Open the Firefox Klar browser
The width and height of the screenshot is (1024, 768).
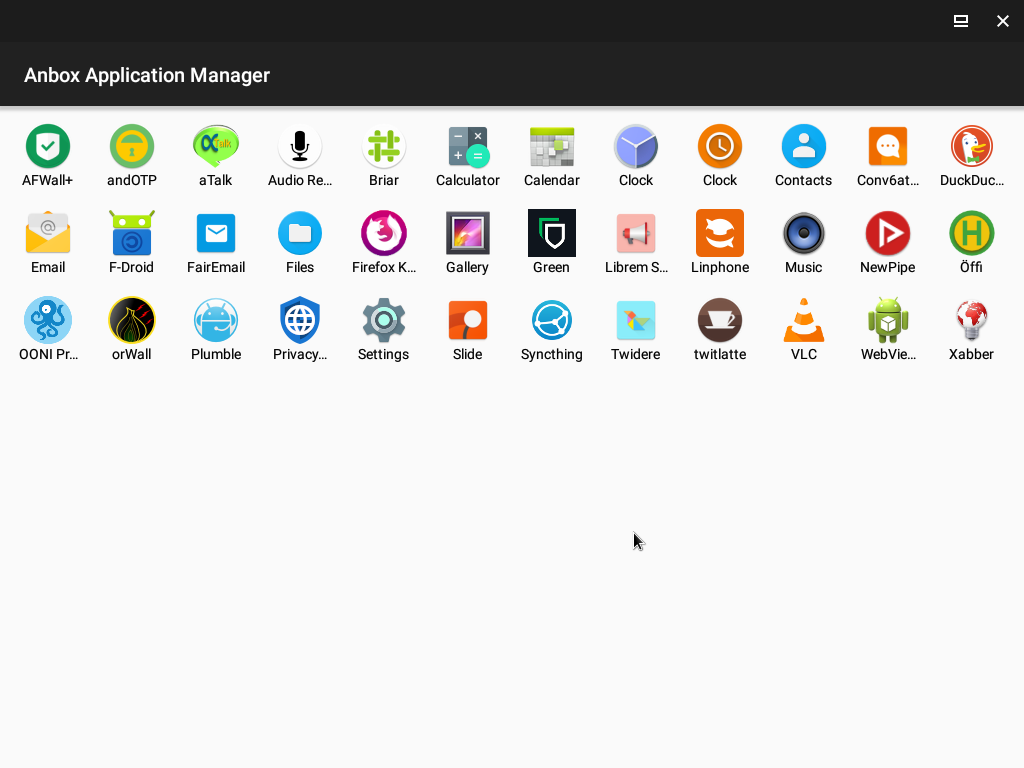click(384, 234)
